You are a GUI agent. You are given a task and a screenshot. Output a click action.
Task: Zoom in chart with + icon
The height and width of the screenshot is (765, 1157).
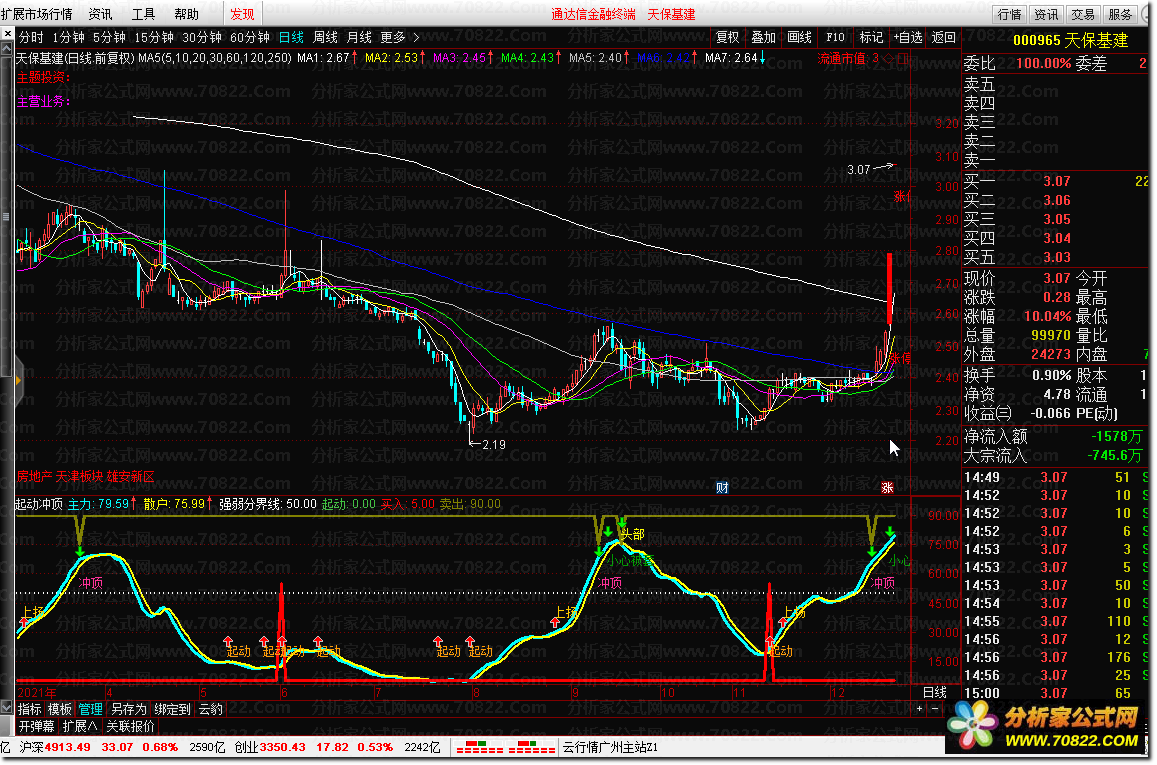point(919,708)
